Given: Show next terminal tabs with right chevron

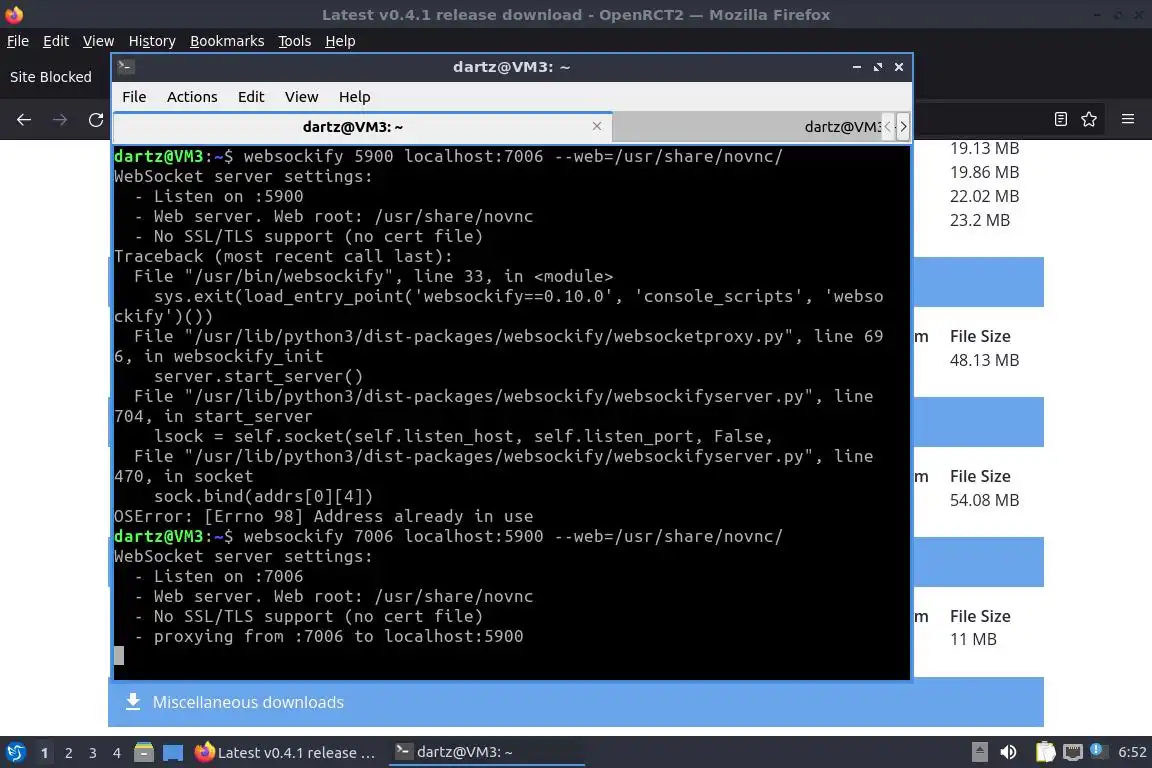Looking at the screenshot, I should point(904,126).
